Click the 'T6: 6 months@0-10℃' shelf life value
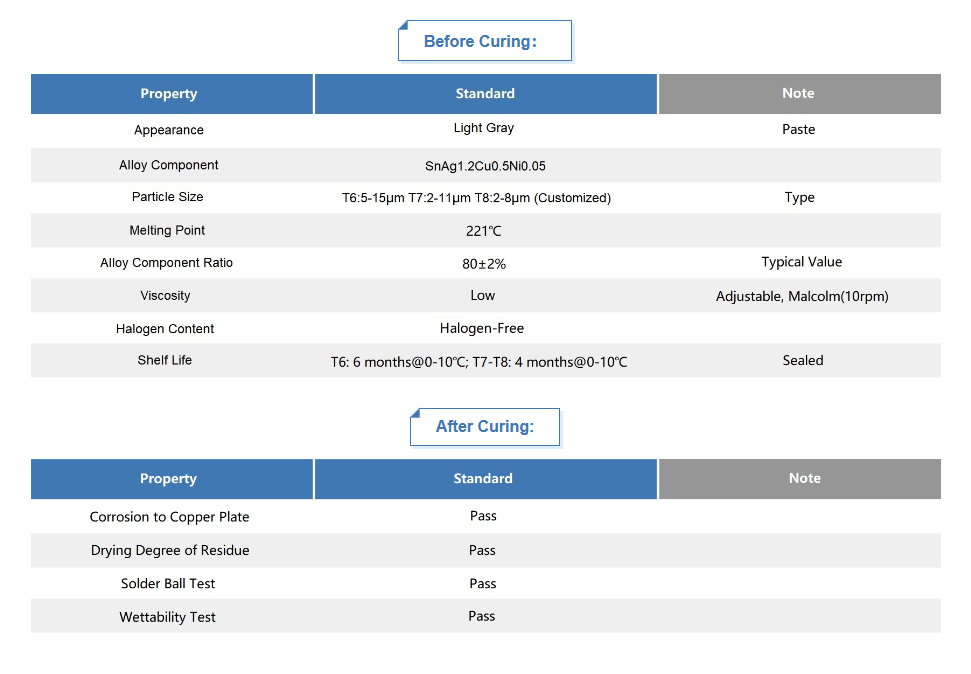971x674 pixels. [x=399, y=362]
